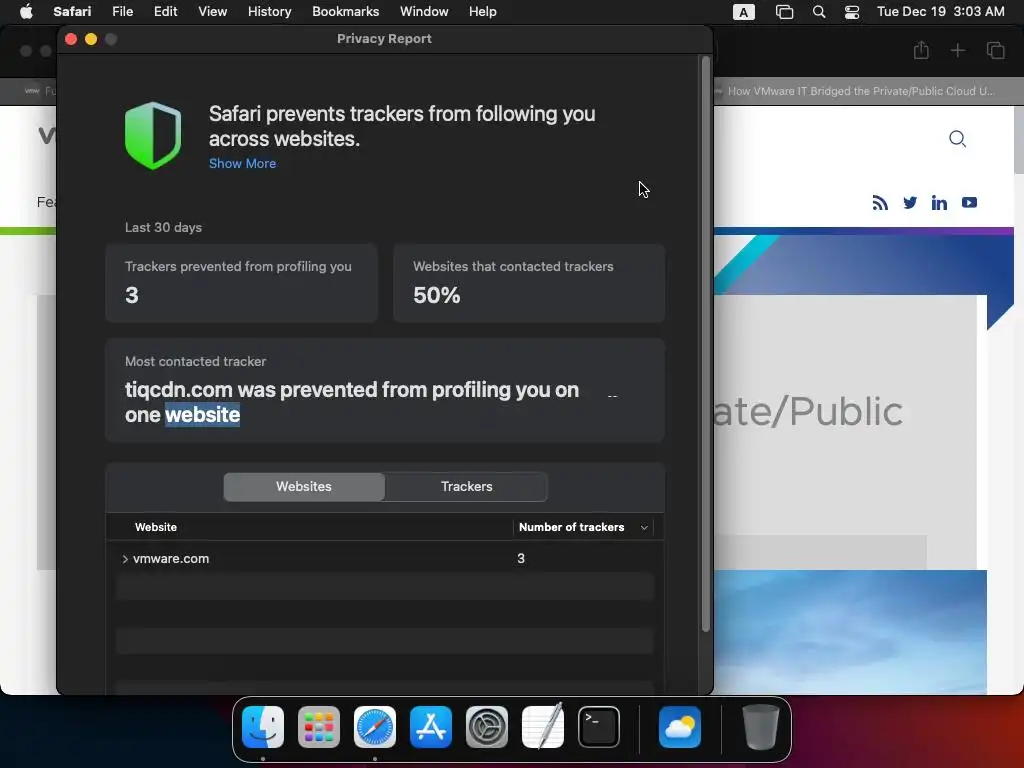
Task: Launch Terminal from the dock
Action: click(599, 727)
